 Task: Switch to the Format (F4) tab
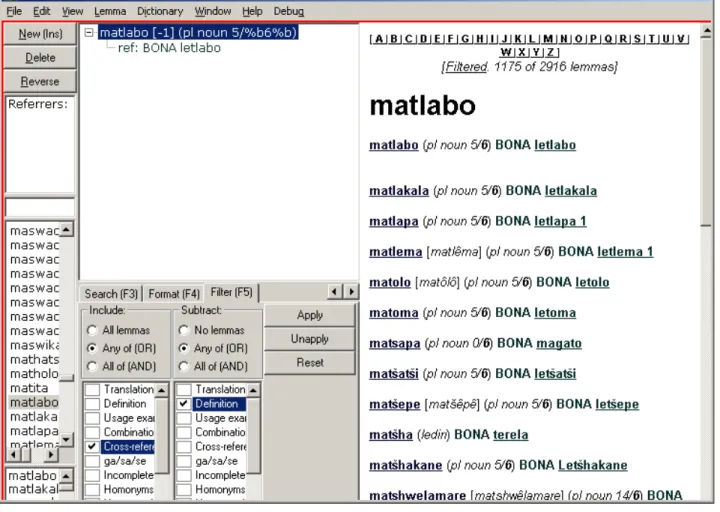point(174,294)
